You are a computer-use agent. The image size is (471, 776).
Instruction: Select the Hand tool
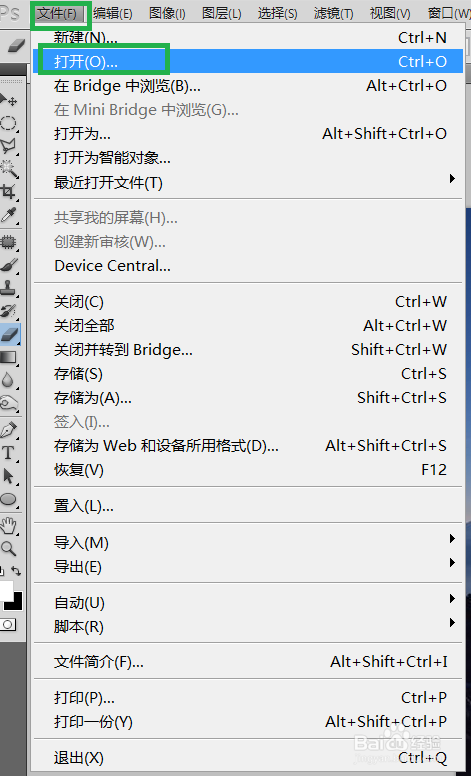pos(8,526)
